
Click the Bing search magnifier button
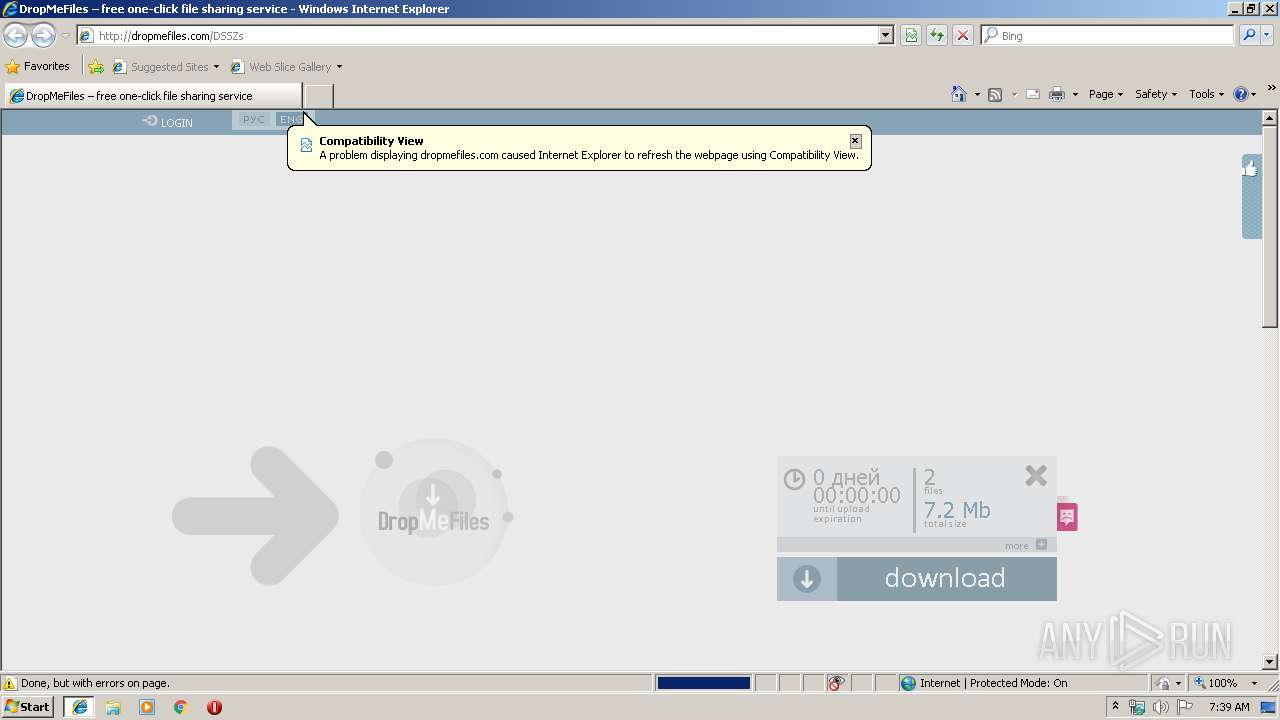click(1248, 35)
